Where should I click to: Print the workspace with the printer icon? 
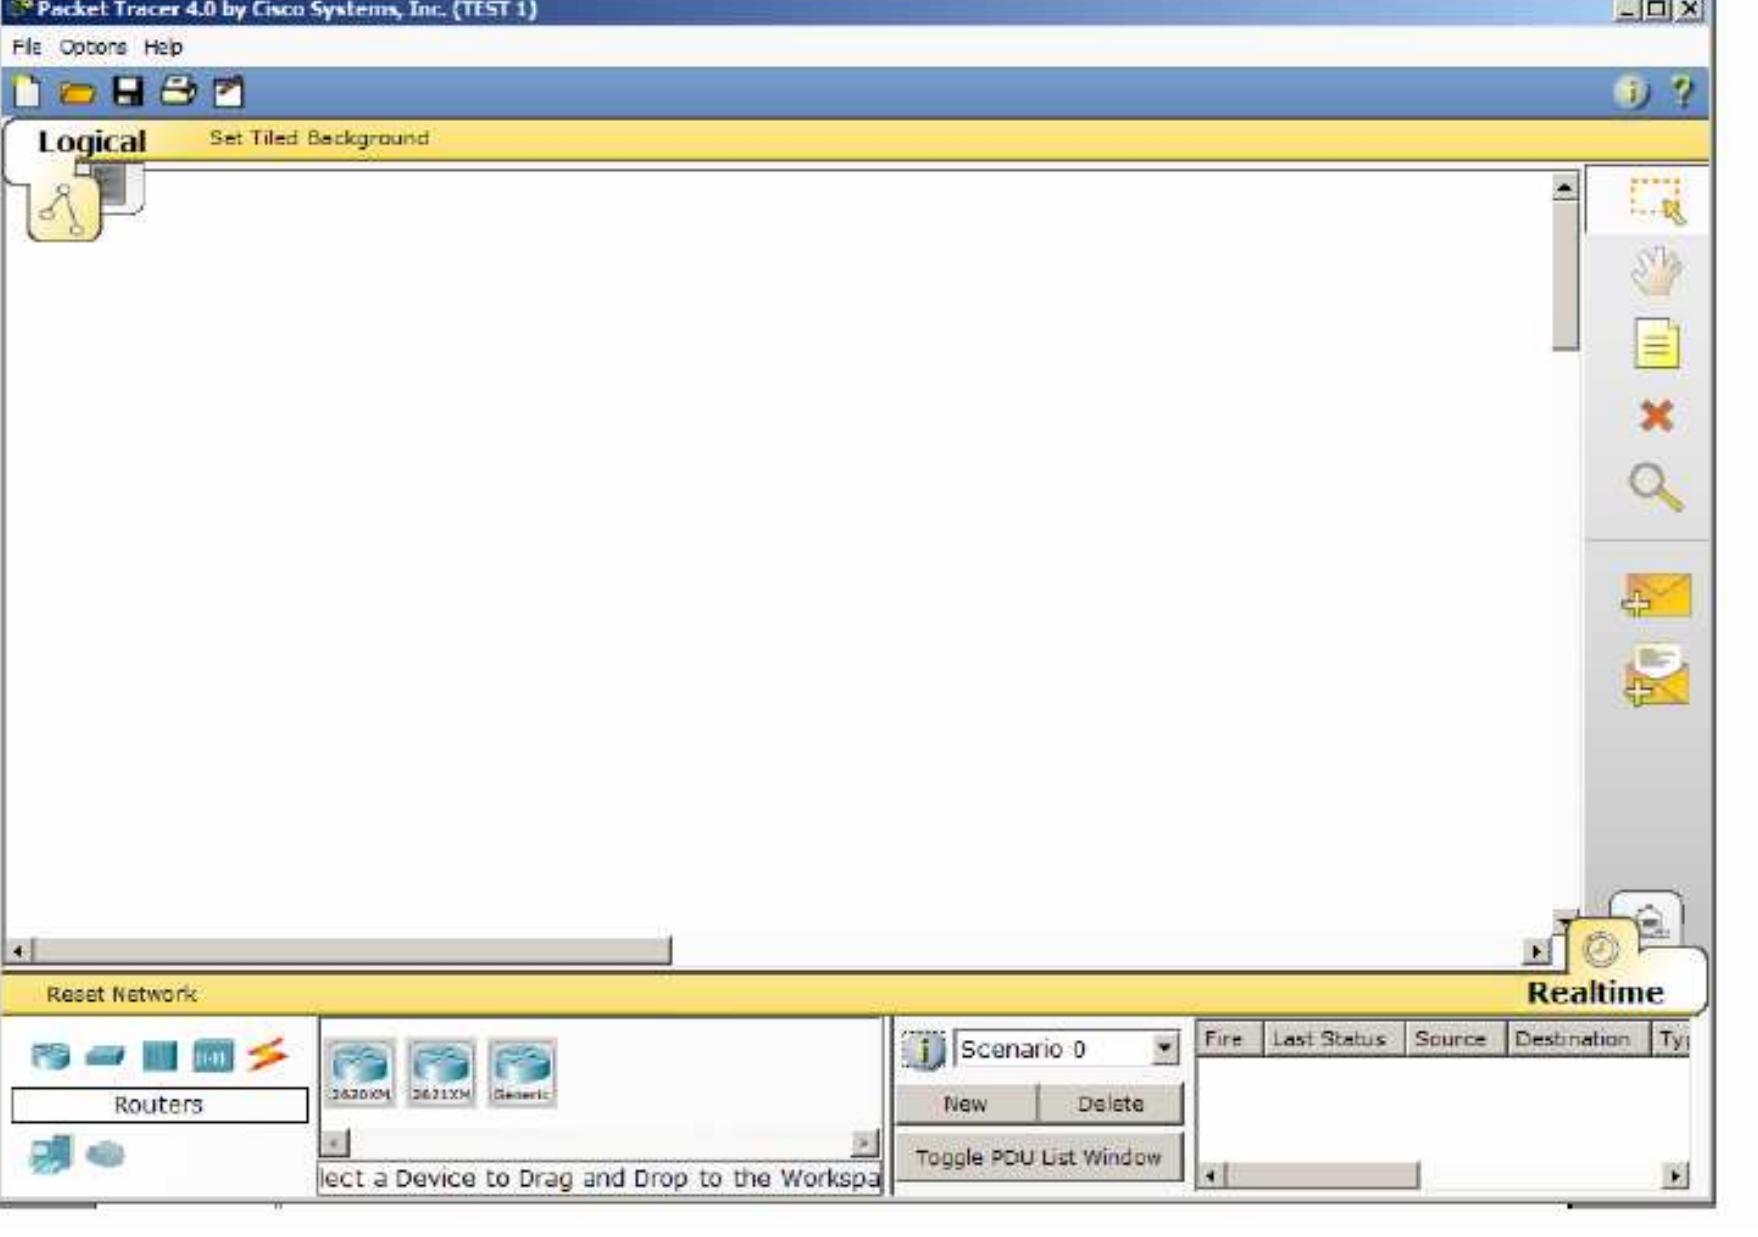click(x=178, y=91)
